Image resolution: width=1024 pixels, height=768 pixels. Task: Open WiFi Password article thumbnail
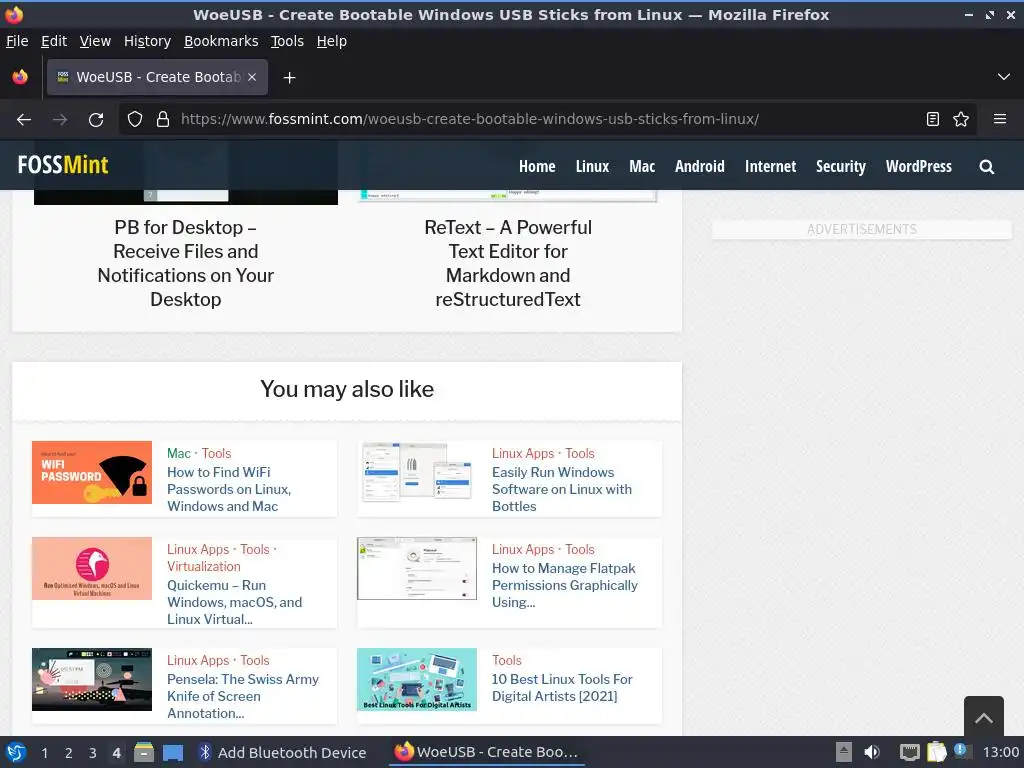coord(91,472)
